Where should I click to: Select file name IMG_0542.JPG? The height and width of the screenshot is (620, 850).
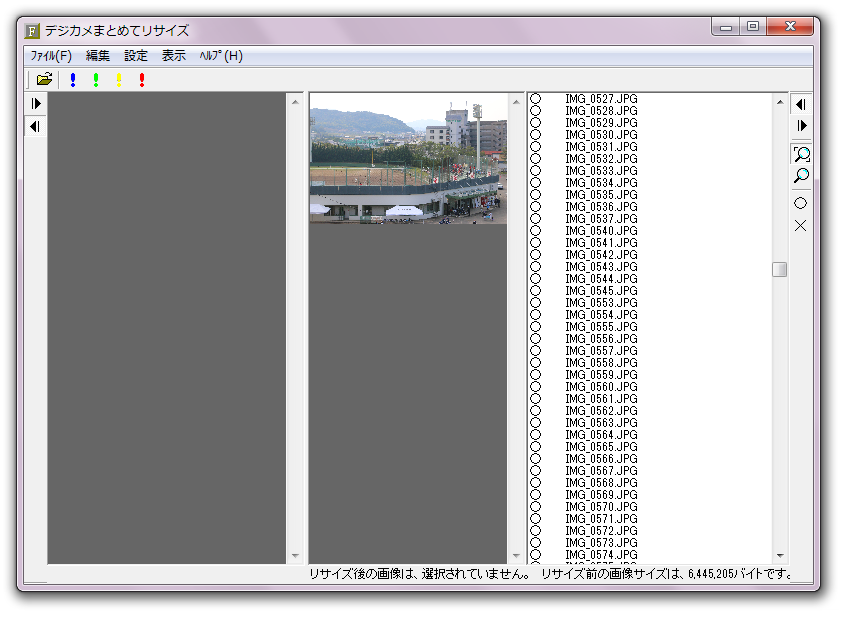[x=601, y=255]
